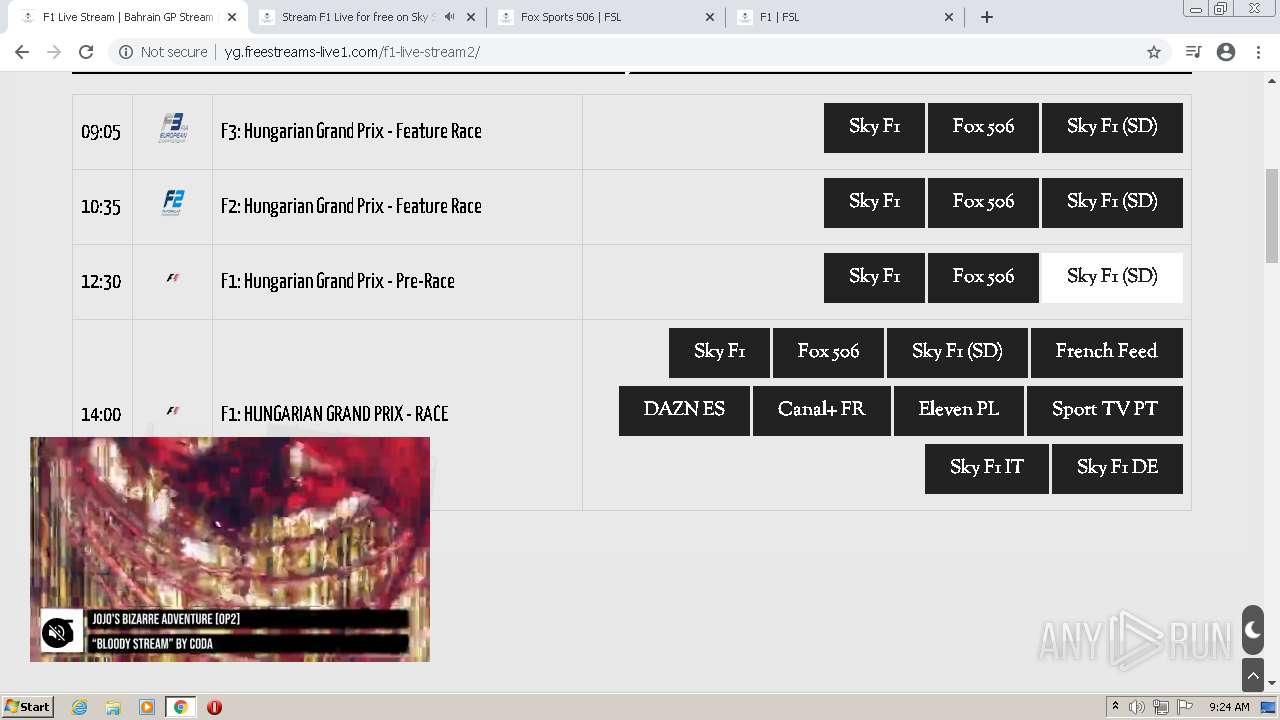Click the 9:24 AM taskbar clock

(x=1229, y=707)
